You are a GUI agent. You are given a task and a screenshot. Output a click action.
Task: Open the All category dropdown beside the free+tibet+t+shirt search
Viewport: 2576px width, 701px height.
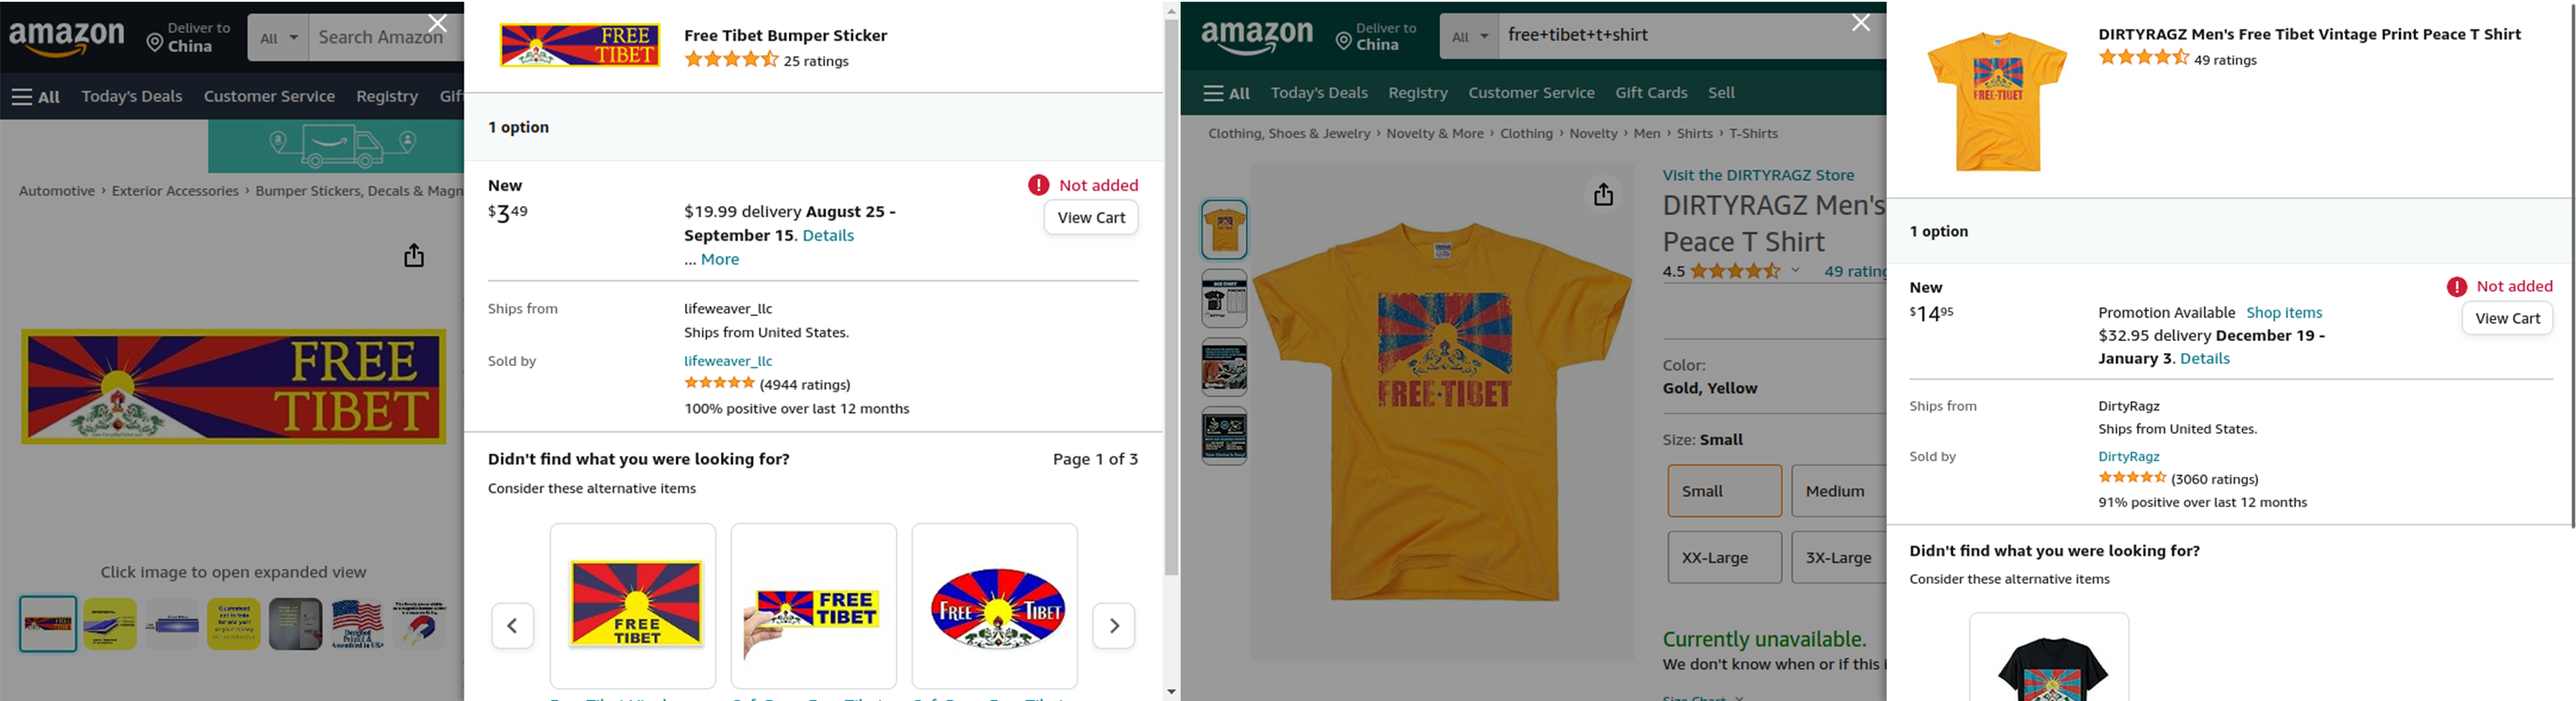pos(1469,37)
